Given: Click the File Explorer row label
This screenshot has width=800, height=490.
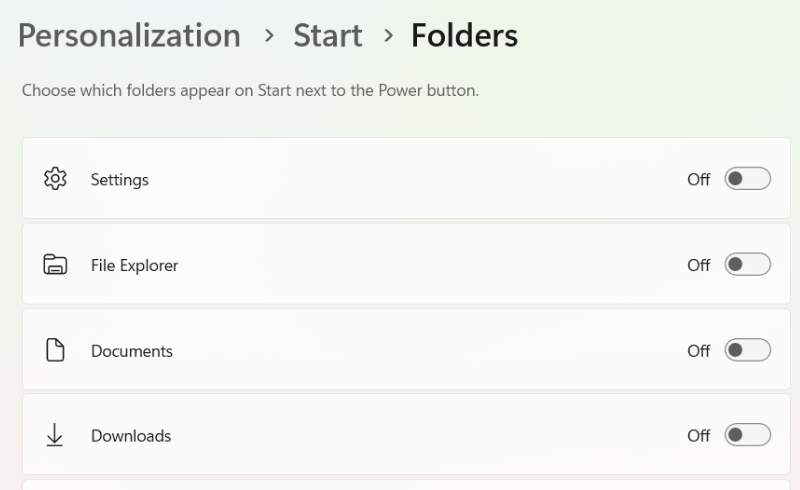Looking at the screenshot, I should click(x=135, y=265).
